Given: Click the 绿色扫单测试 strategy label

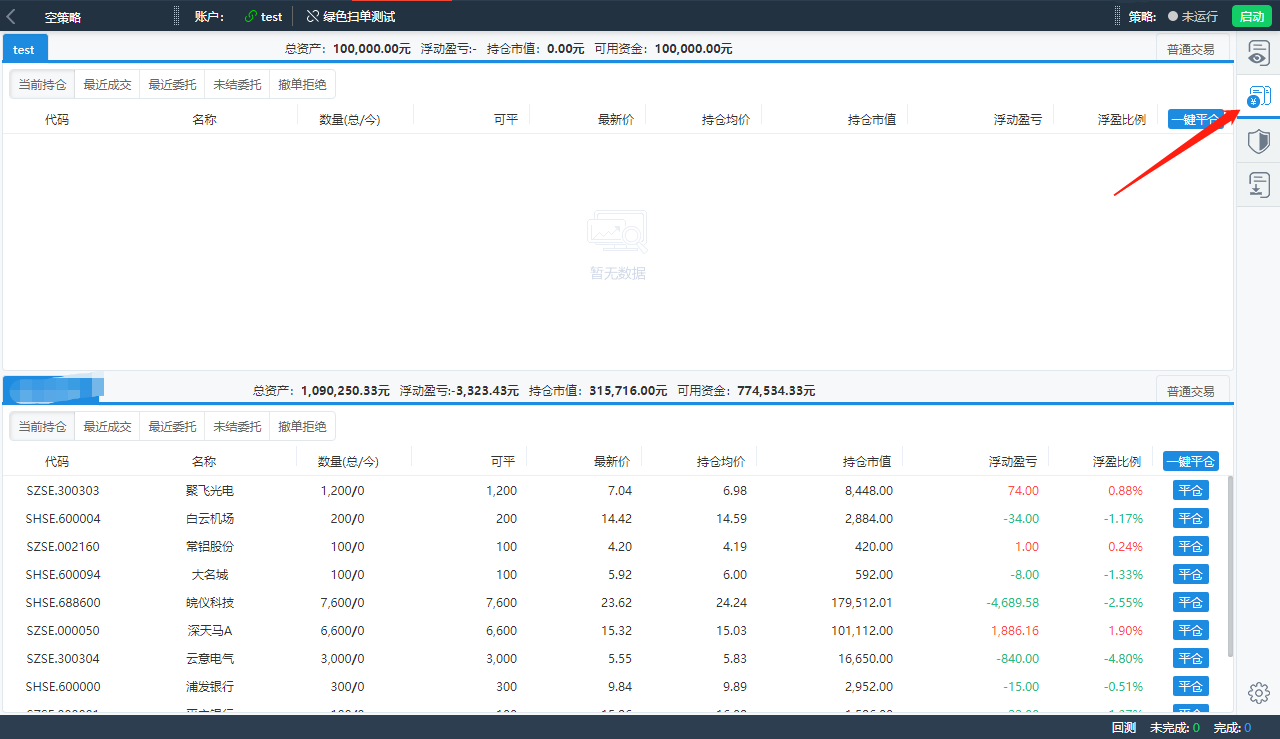Looking at the screenshot, I should 359,17.
